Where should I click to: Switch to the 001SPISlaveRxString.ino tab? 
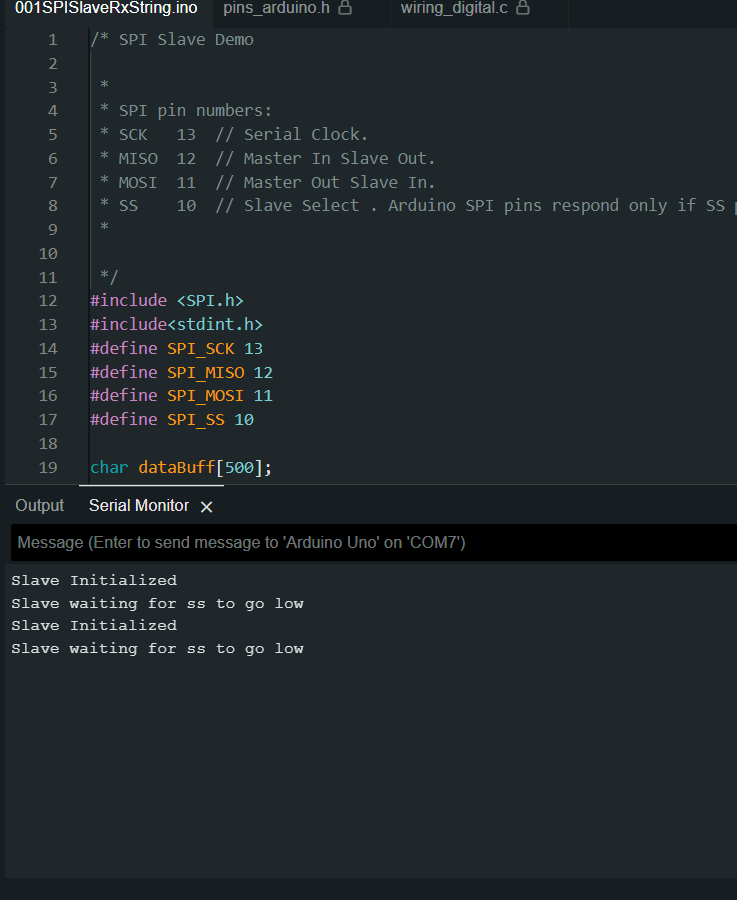tap(105, 8)
